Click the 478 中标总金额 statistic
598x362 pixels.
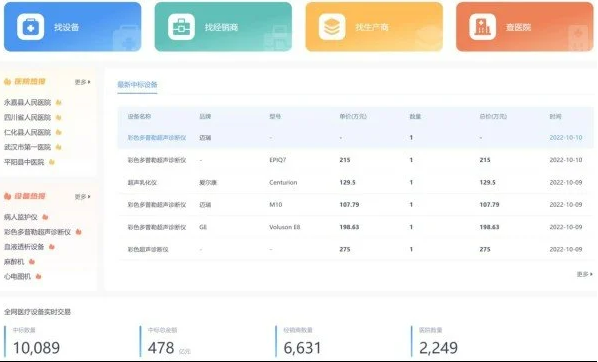tap(161, 348)
